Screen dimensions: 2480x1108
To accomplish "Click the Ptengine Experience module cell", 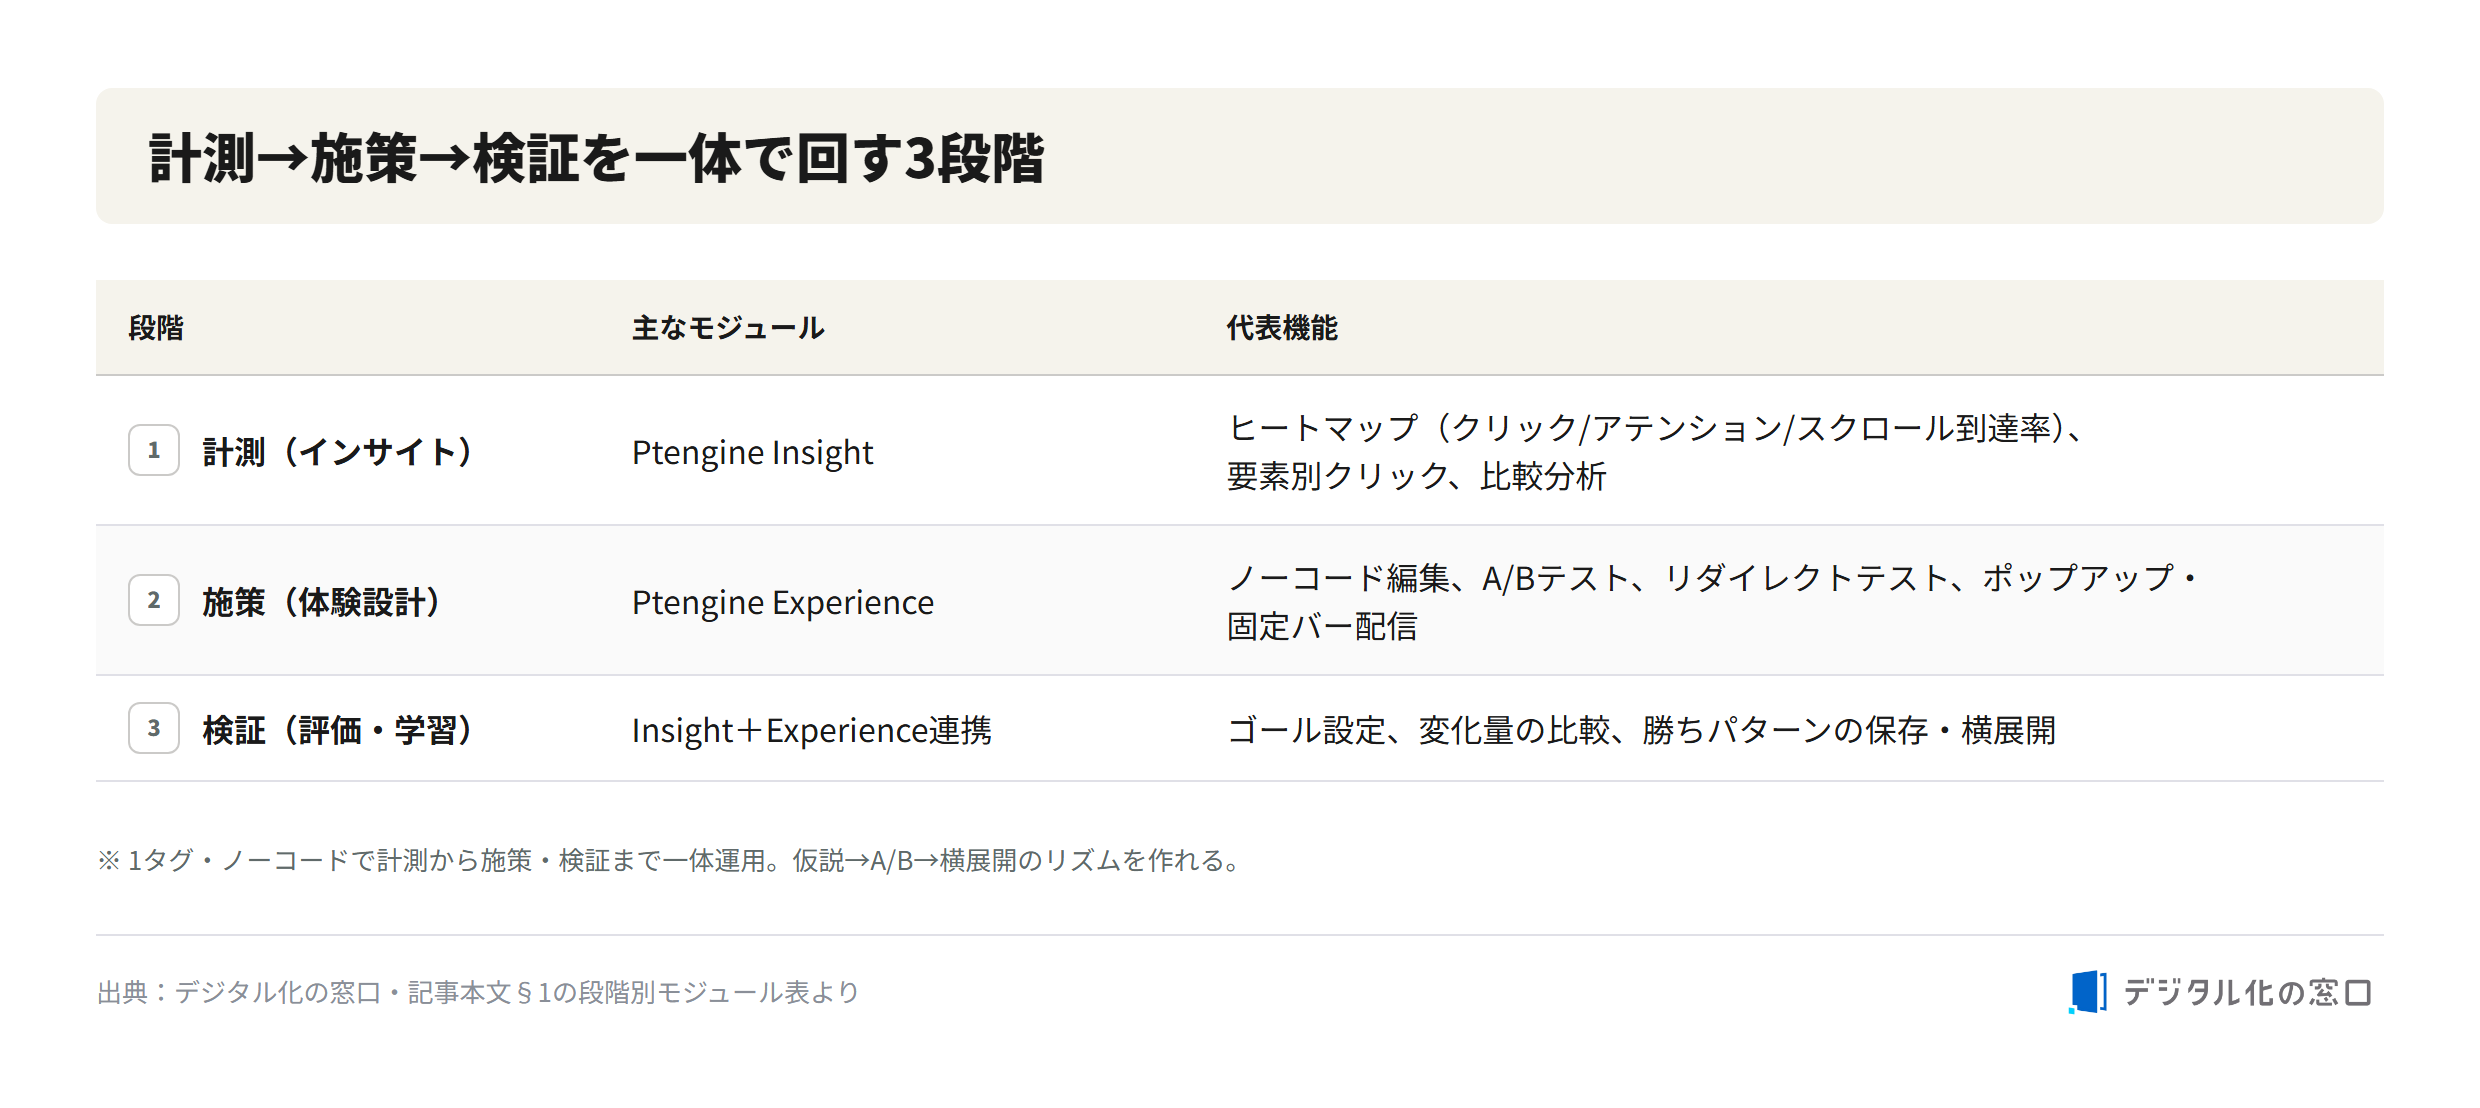I will point(782,602).
